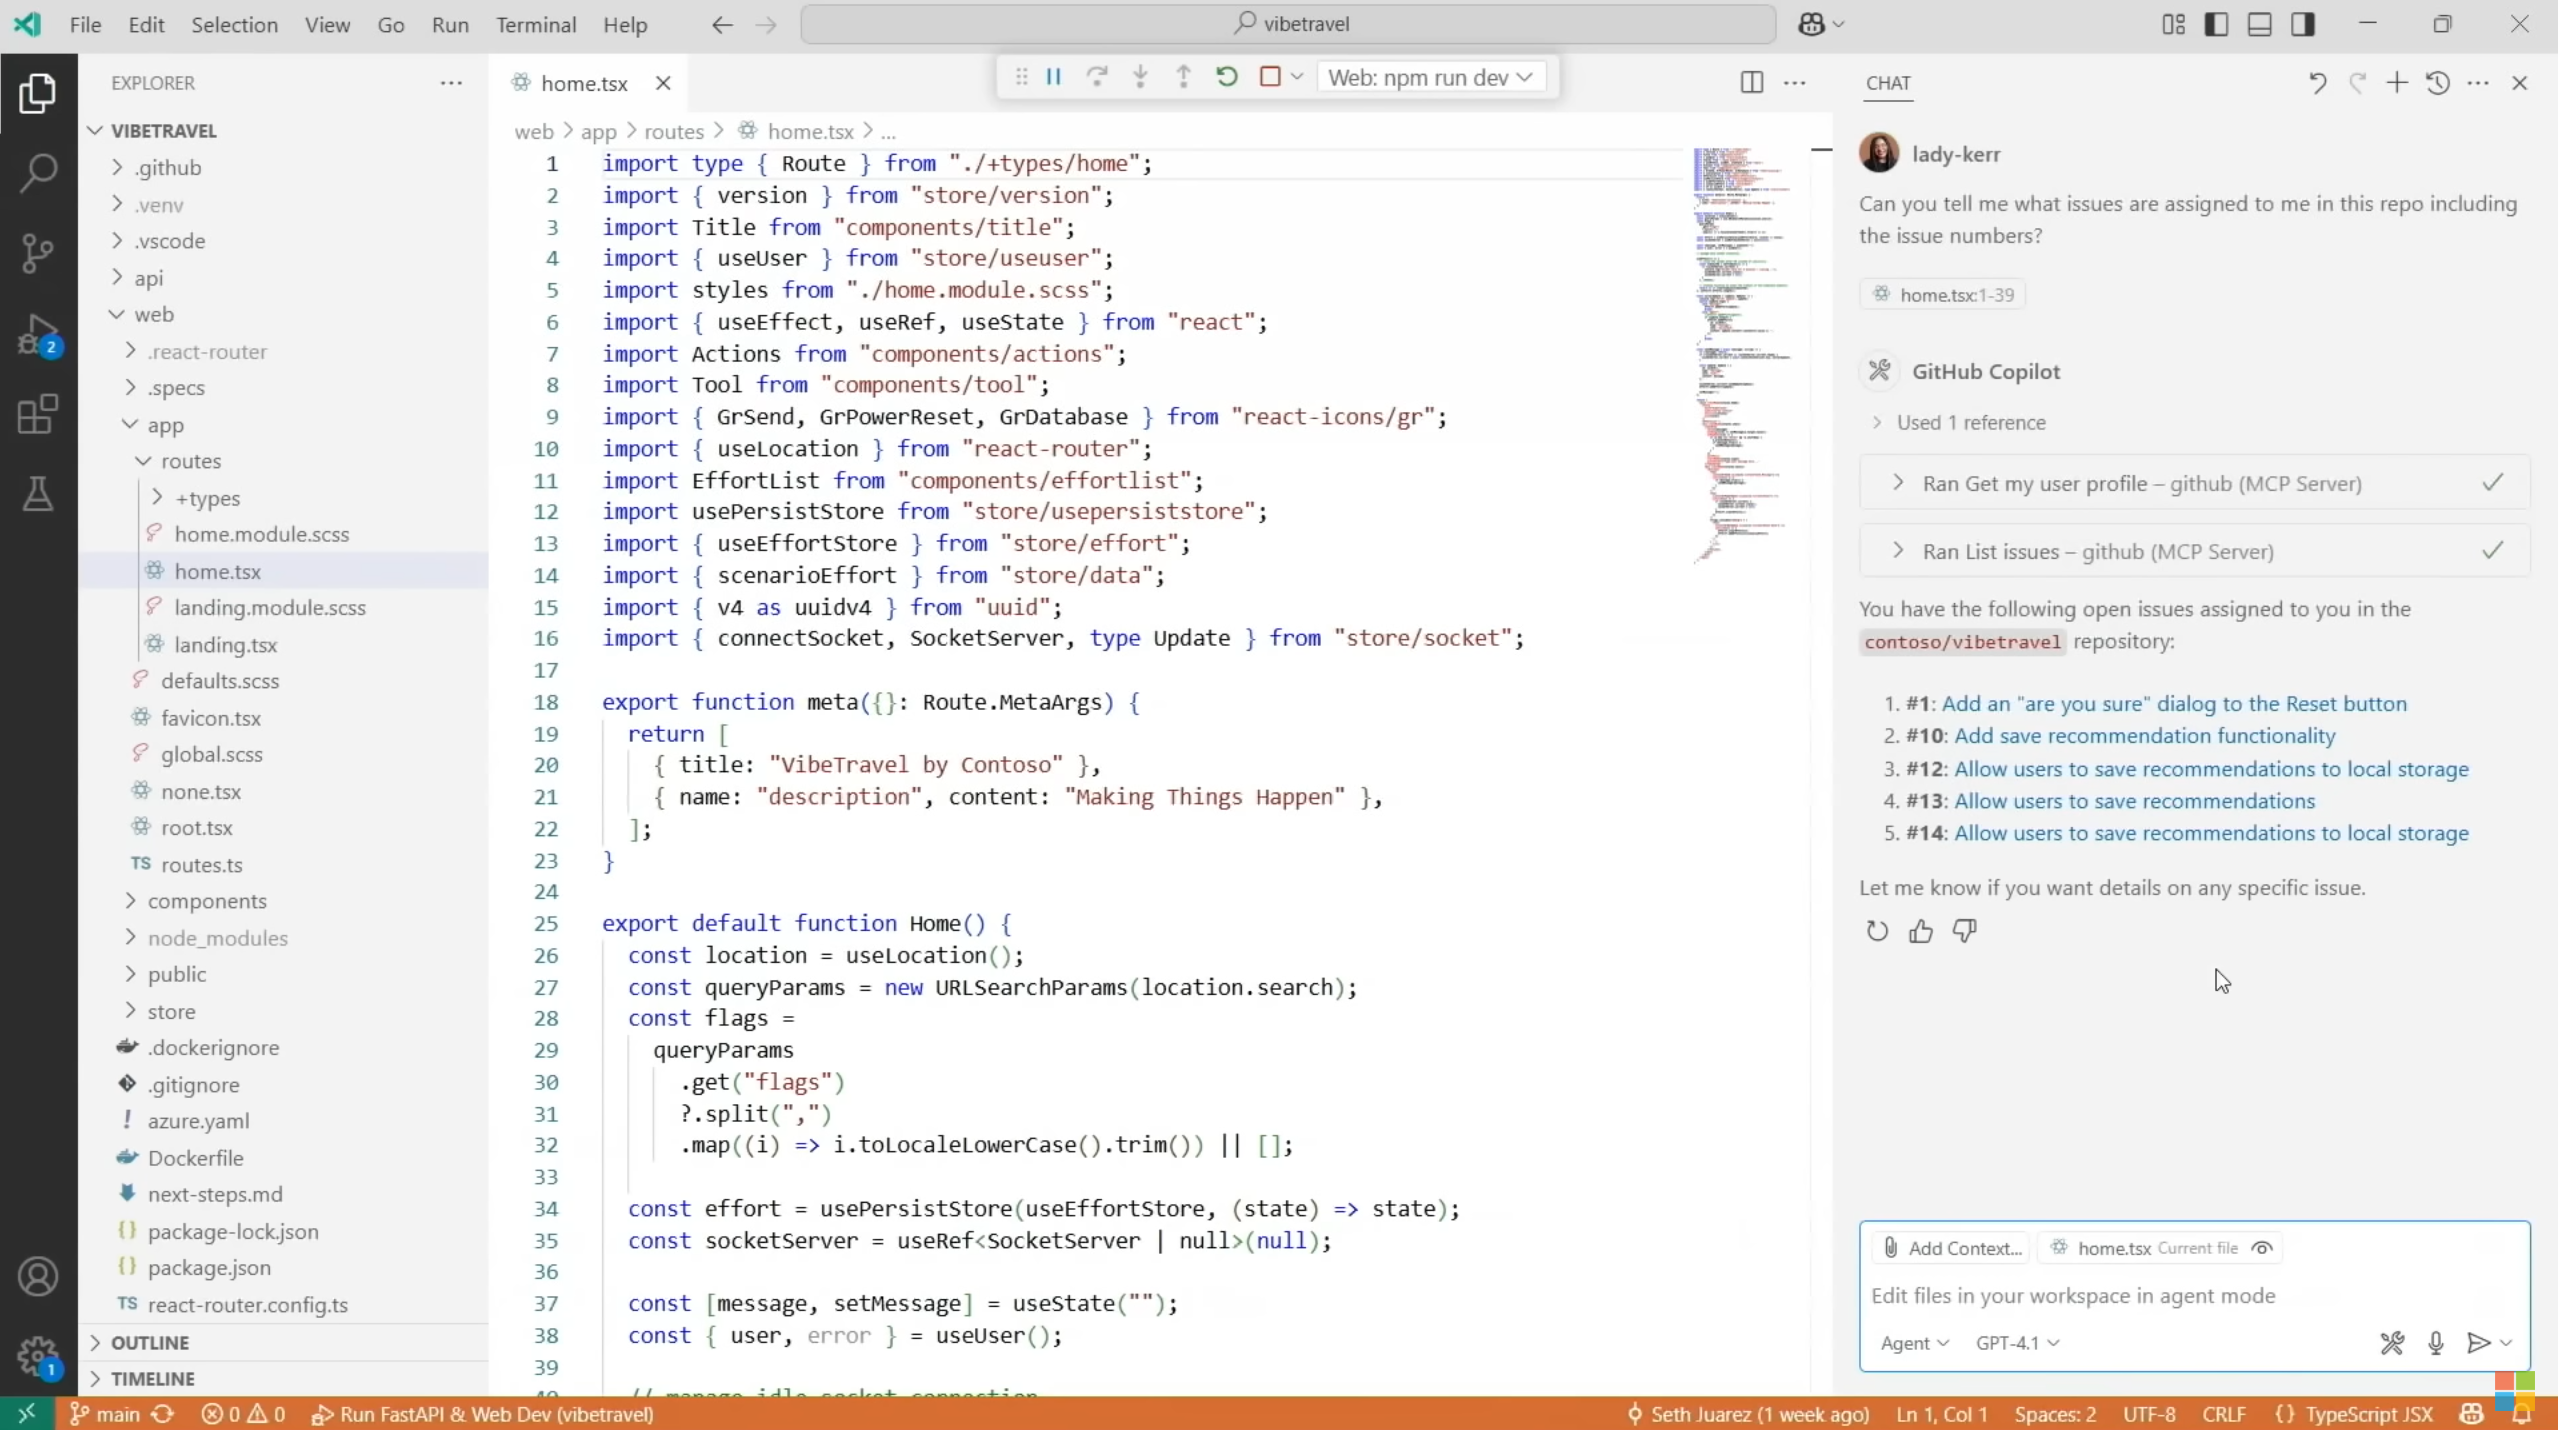The image size is (2558, 1430).
Task: Go back with navigation arrow
Action: click(722, 25)
